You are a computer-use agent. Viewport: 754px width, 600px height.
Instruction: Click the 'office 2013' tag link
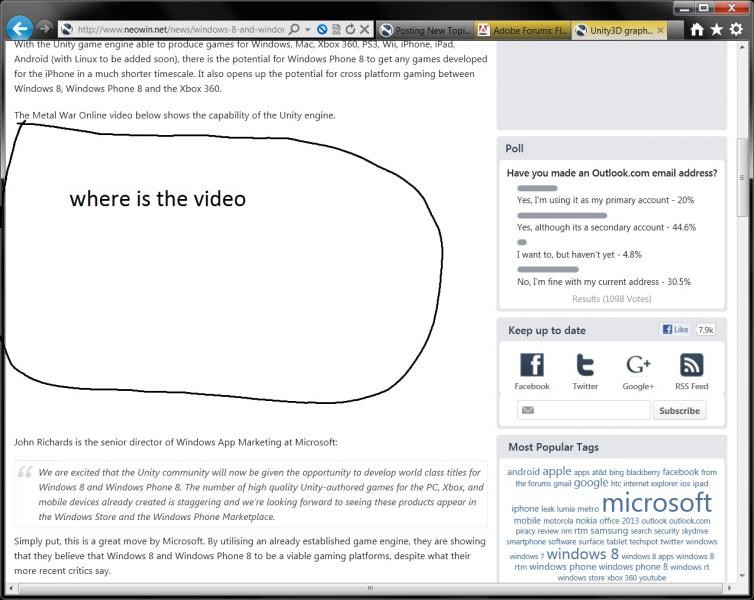click(x=619, y=520)
